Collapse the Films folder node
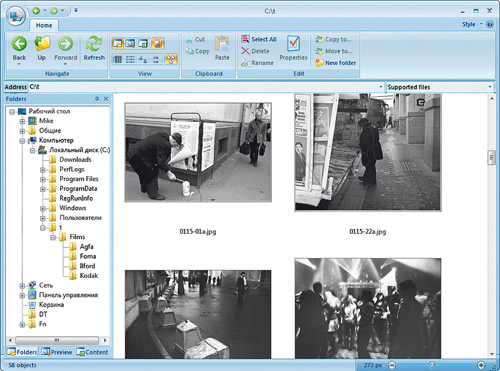The width and height of the screenshot is (500, 371). click(53, 237)
